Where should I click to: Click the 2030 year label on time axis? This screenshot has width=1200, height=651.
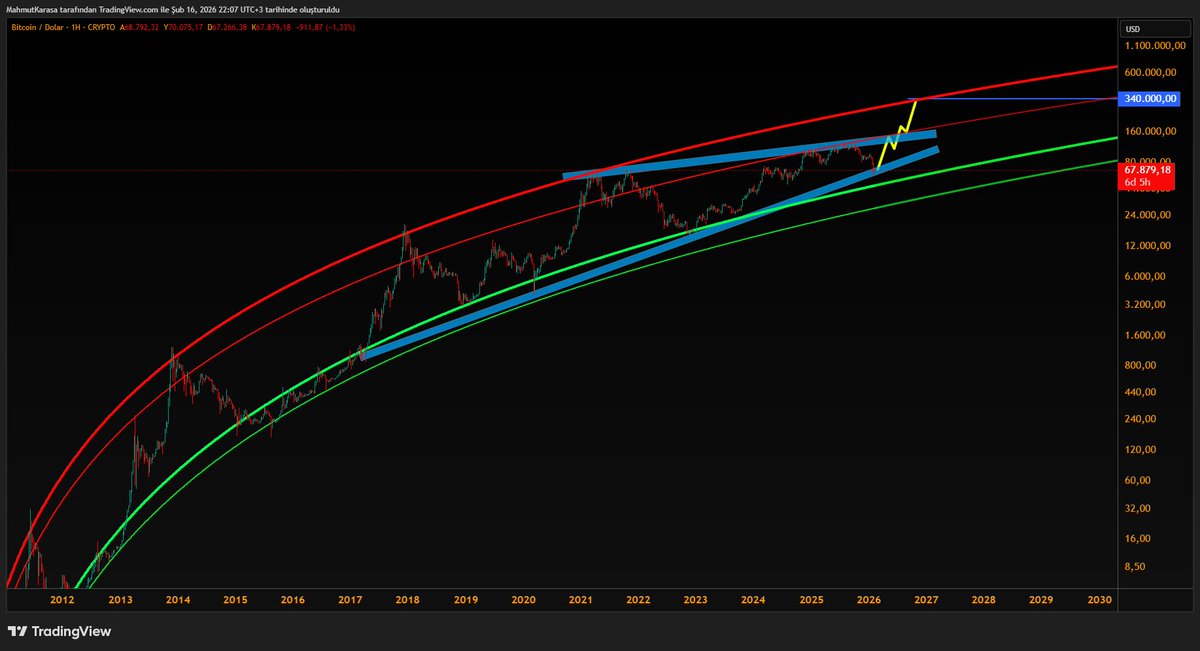click(x=1099, y=600)
